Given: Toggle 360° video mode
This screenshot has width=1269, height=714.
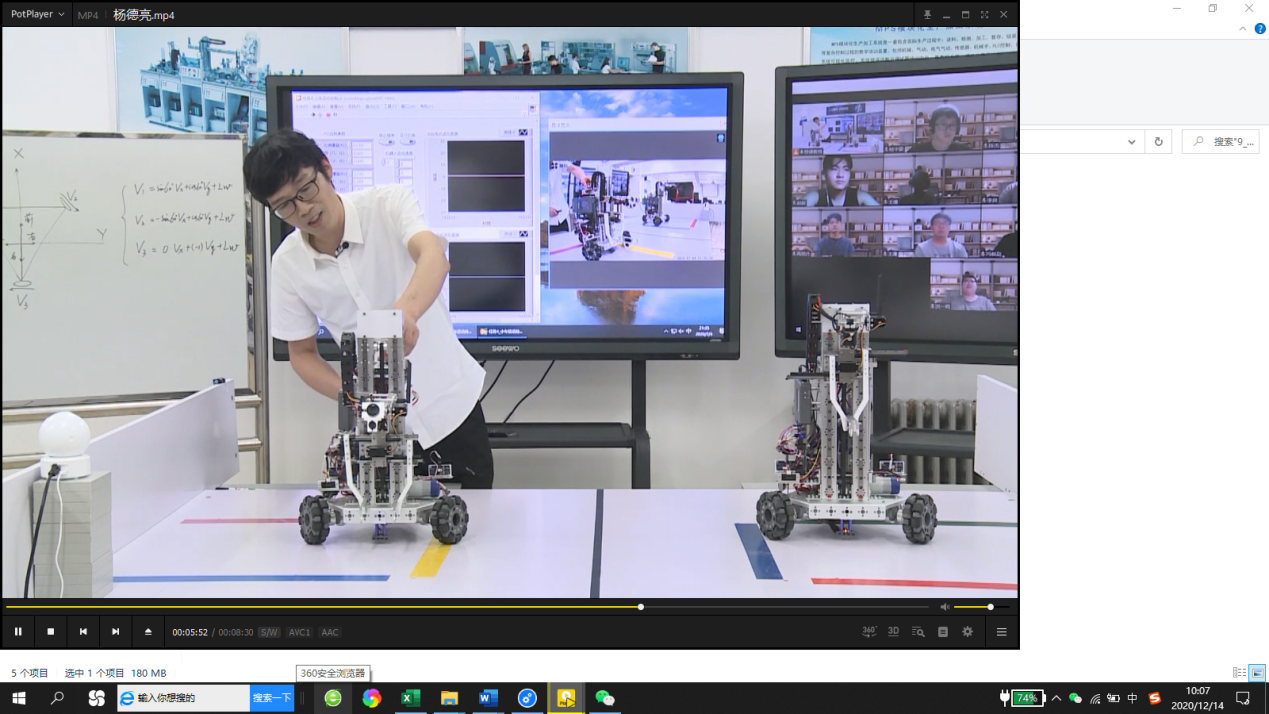Looking at the screenshot, I should [869, 632].
